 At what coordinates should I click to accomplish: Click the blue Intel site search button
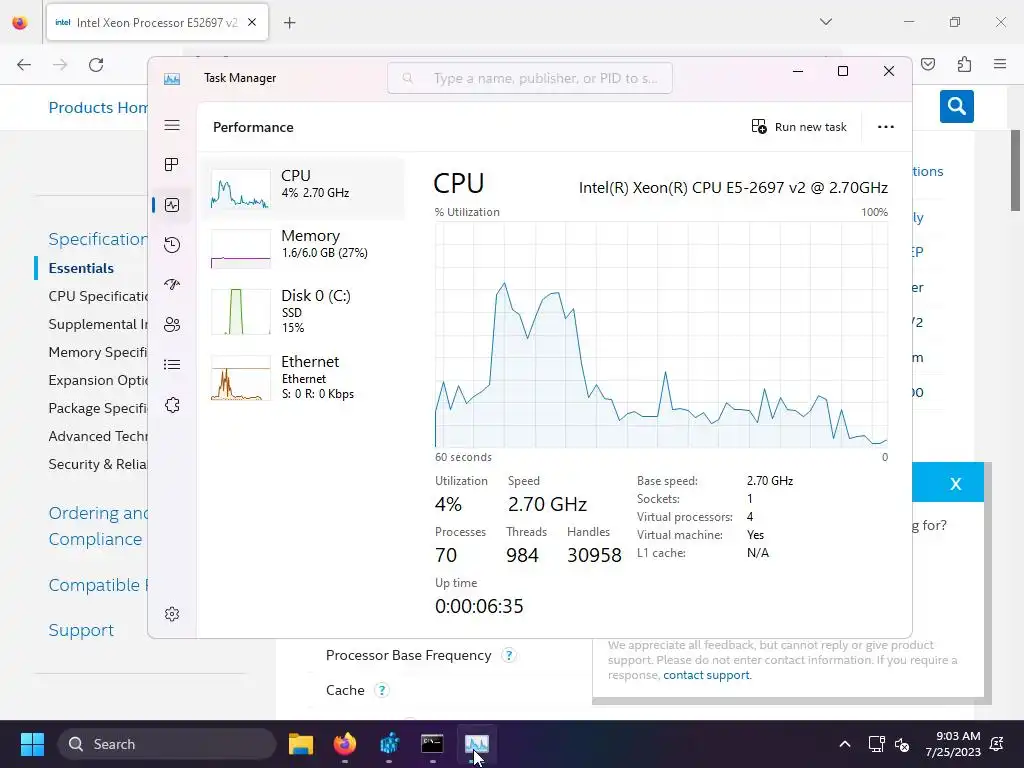point(957,106)
